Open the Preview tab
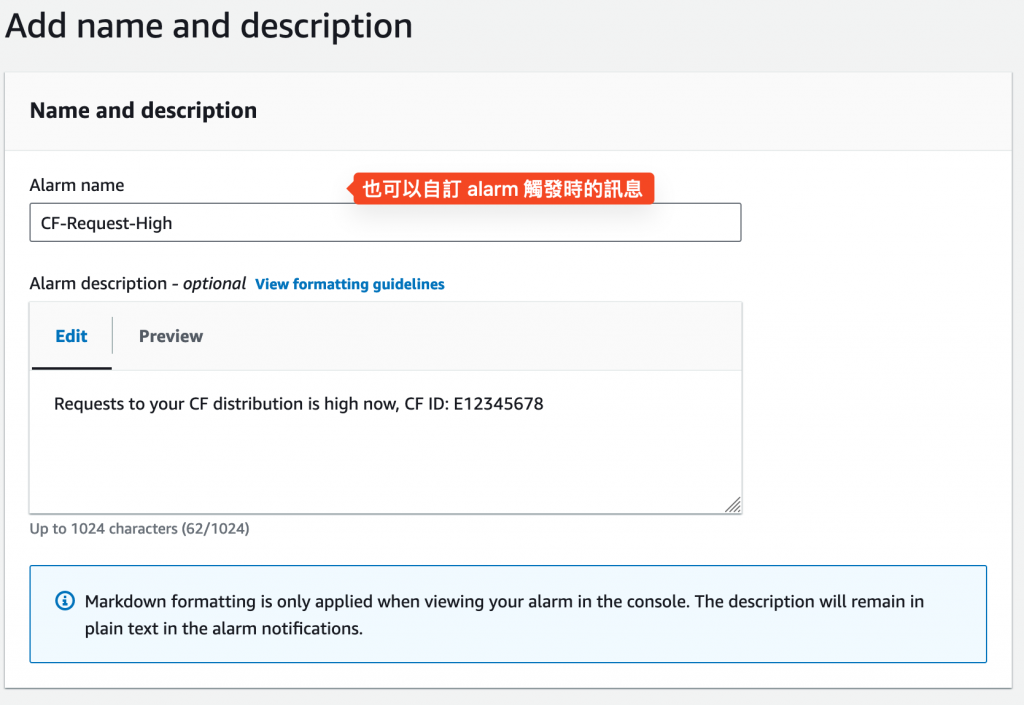Viewport: 1024px width, 705px height. 171,336
